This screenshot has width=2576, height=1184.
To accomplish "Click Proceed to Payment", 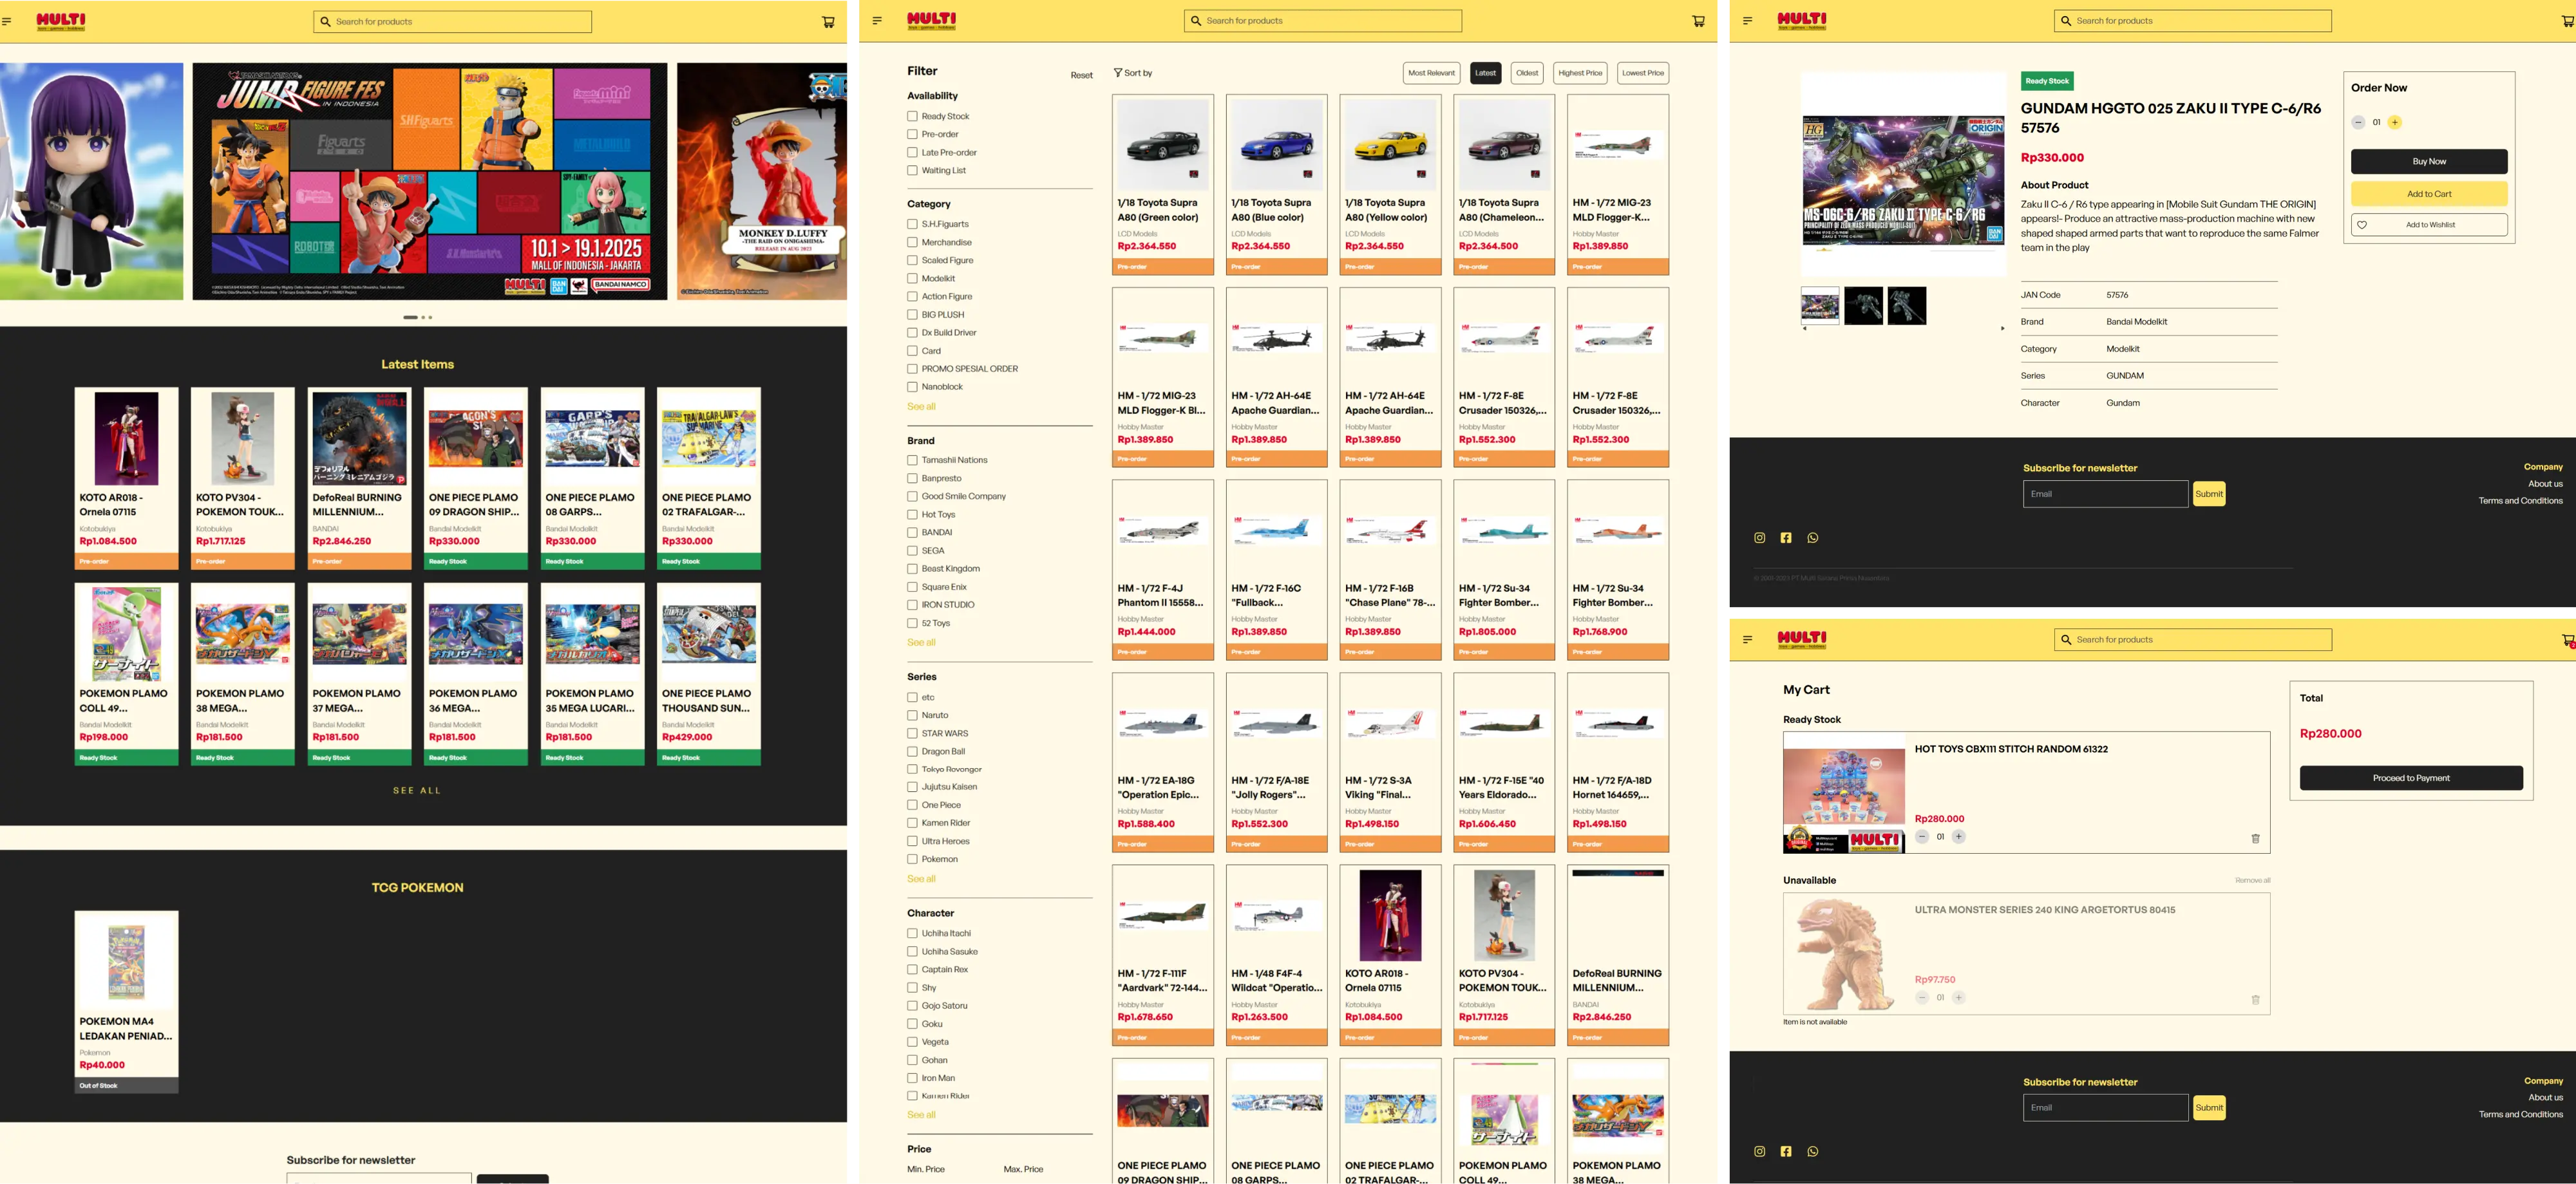I will coord(2410,778).
